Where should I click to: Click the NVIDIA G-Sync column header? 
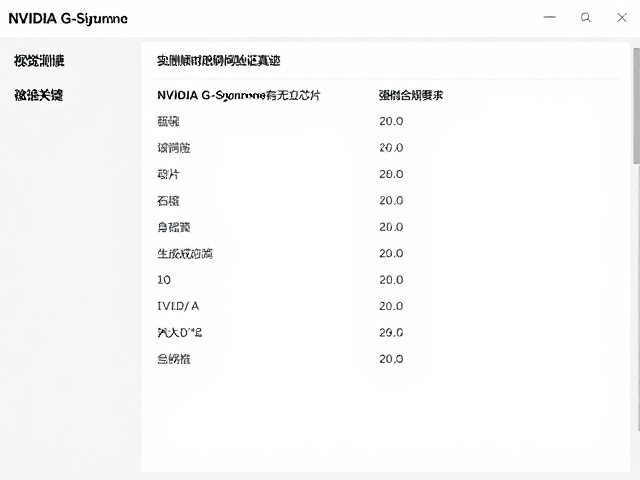(239, 96)
